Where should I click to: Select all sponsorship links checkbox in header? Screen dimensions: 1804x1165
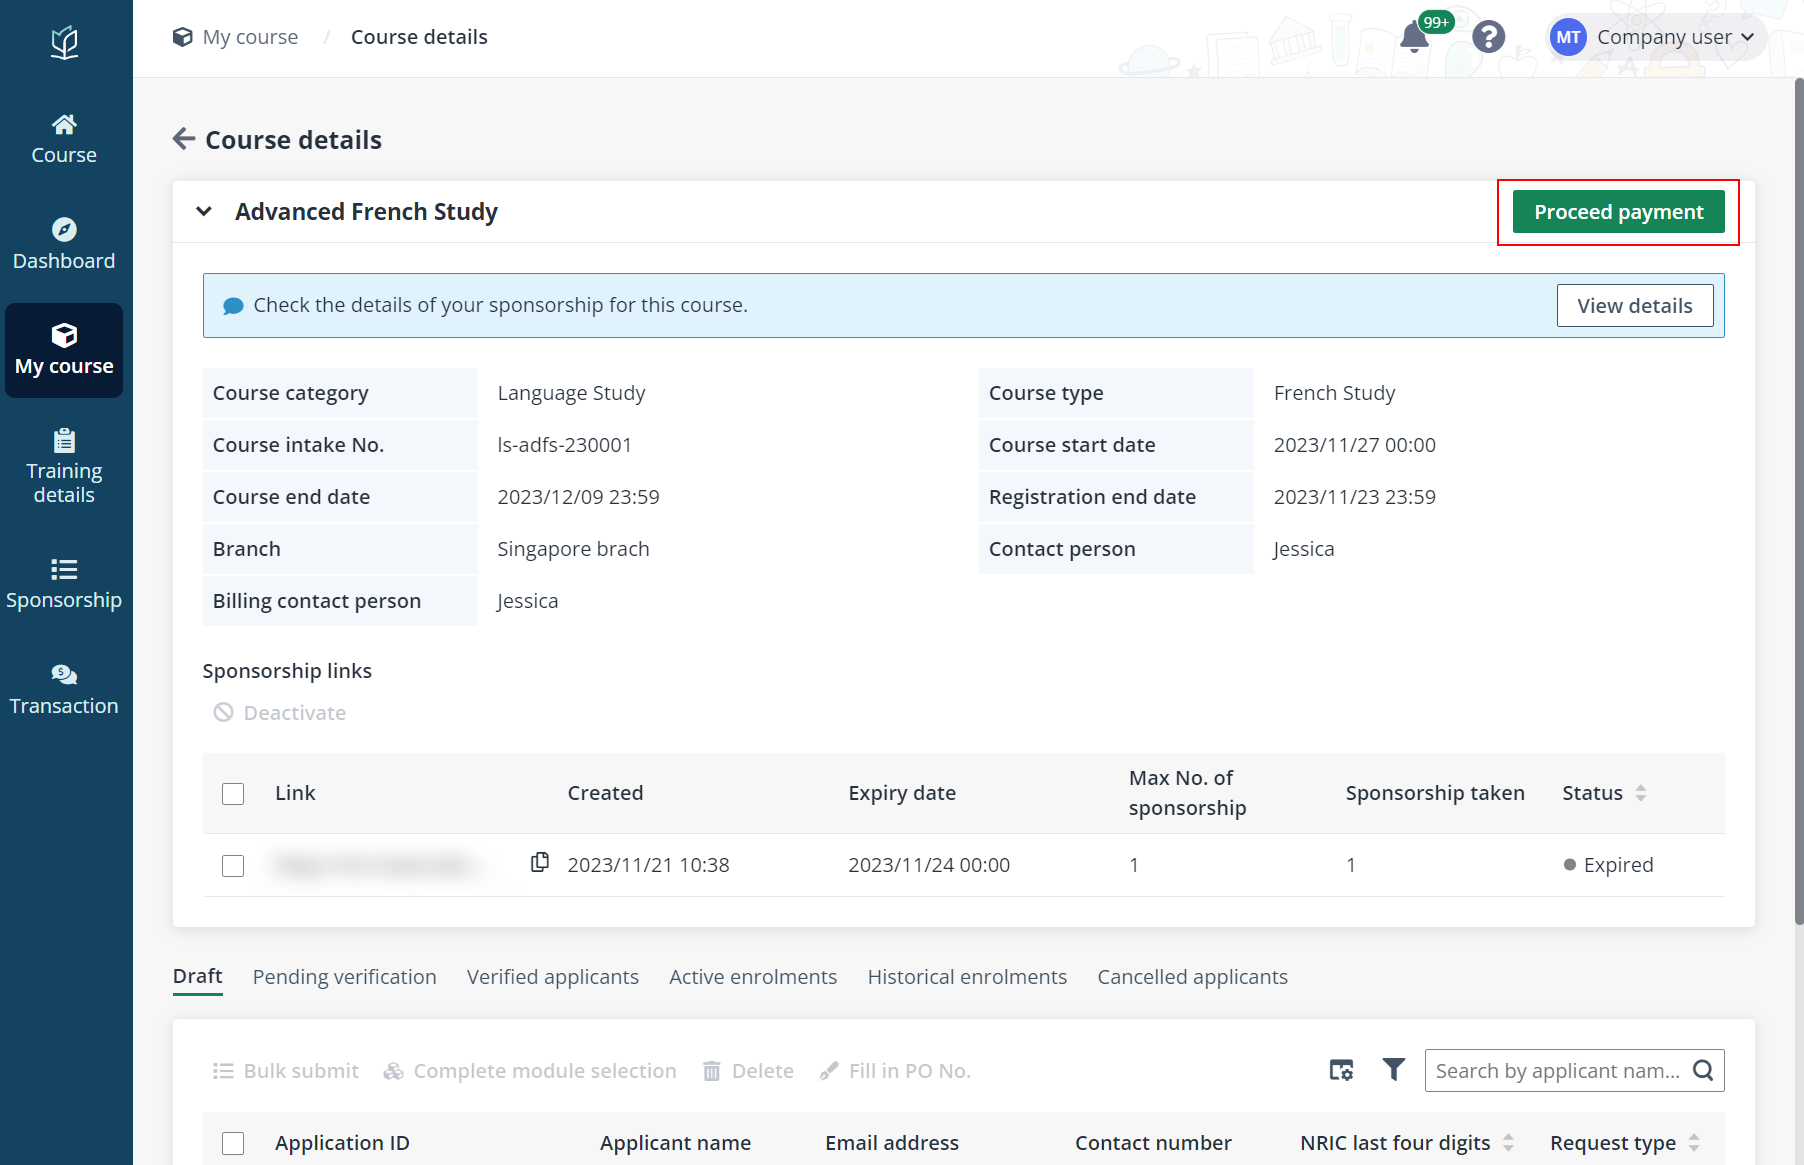(233, 794)
